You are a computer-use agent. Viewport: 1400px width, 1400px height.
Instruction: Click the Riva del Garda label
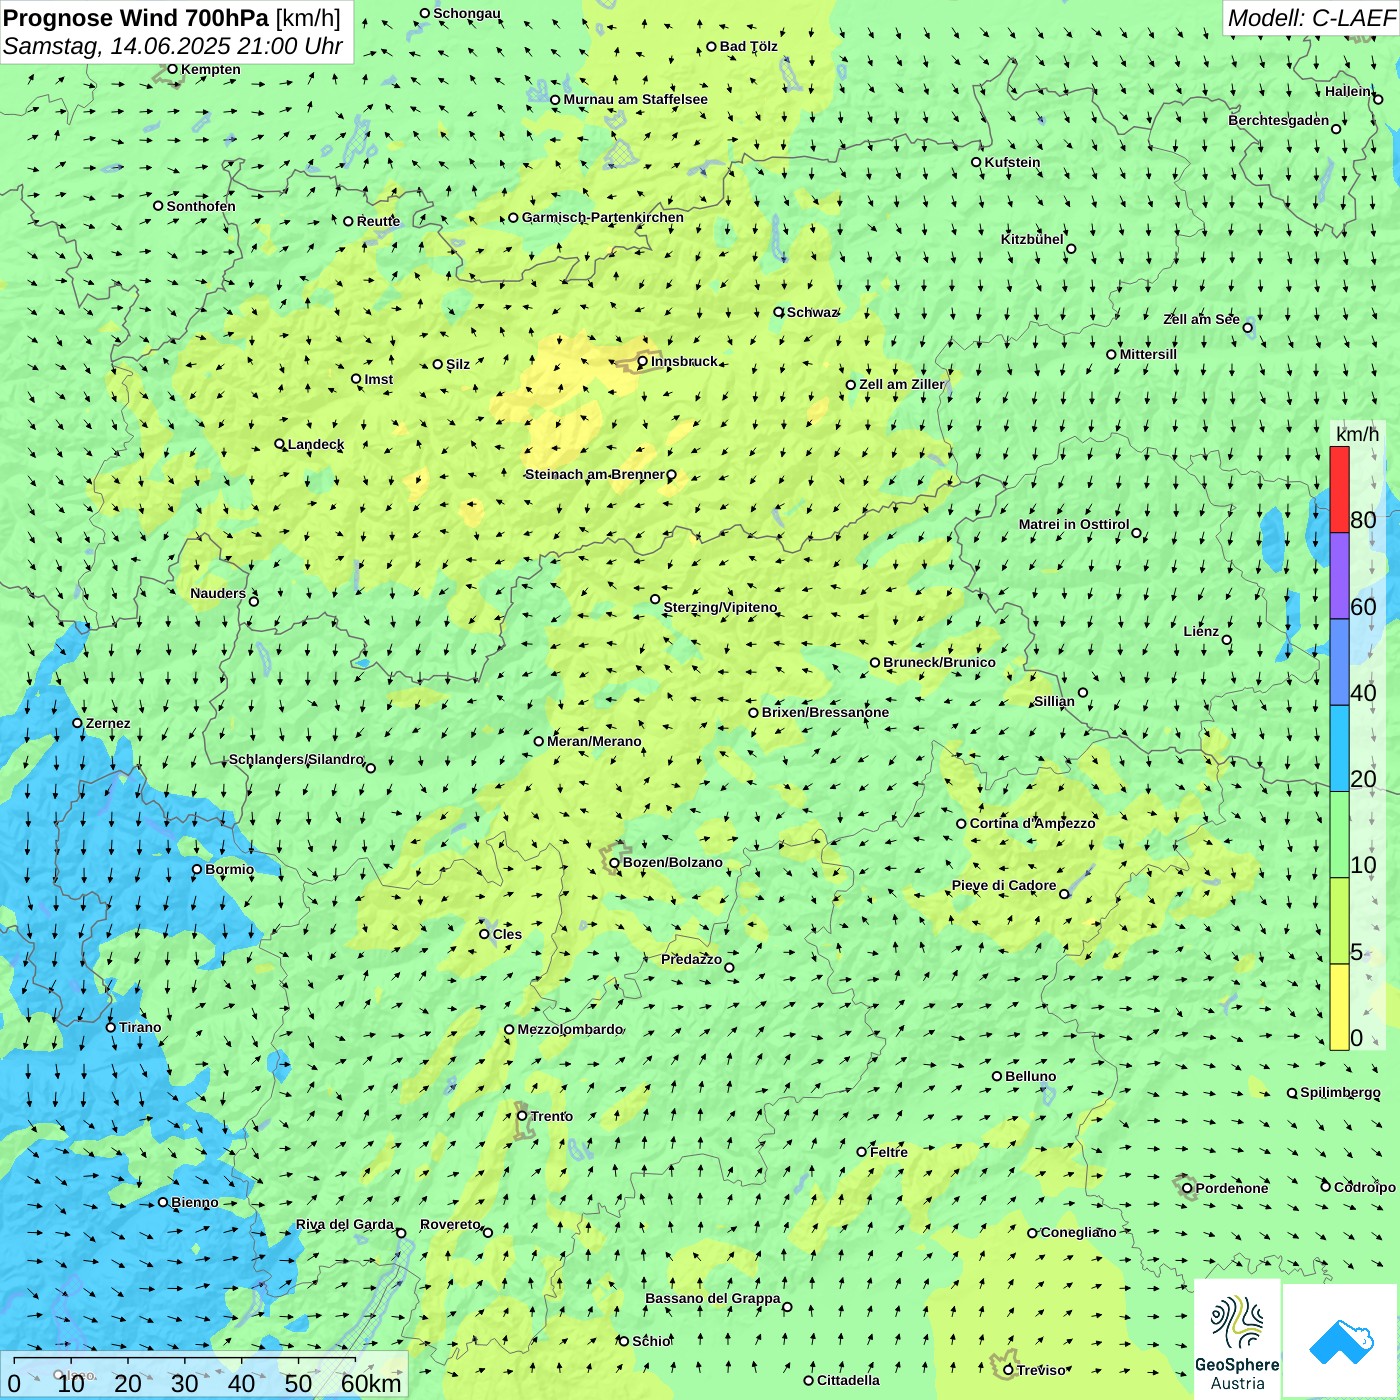pos(344,1224)
